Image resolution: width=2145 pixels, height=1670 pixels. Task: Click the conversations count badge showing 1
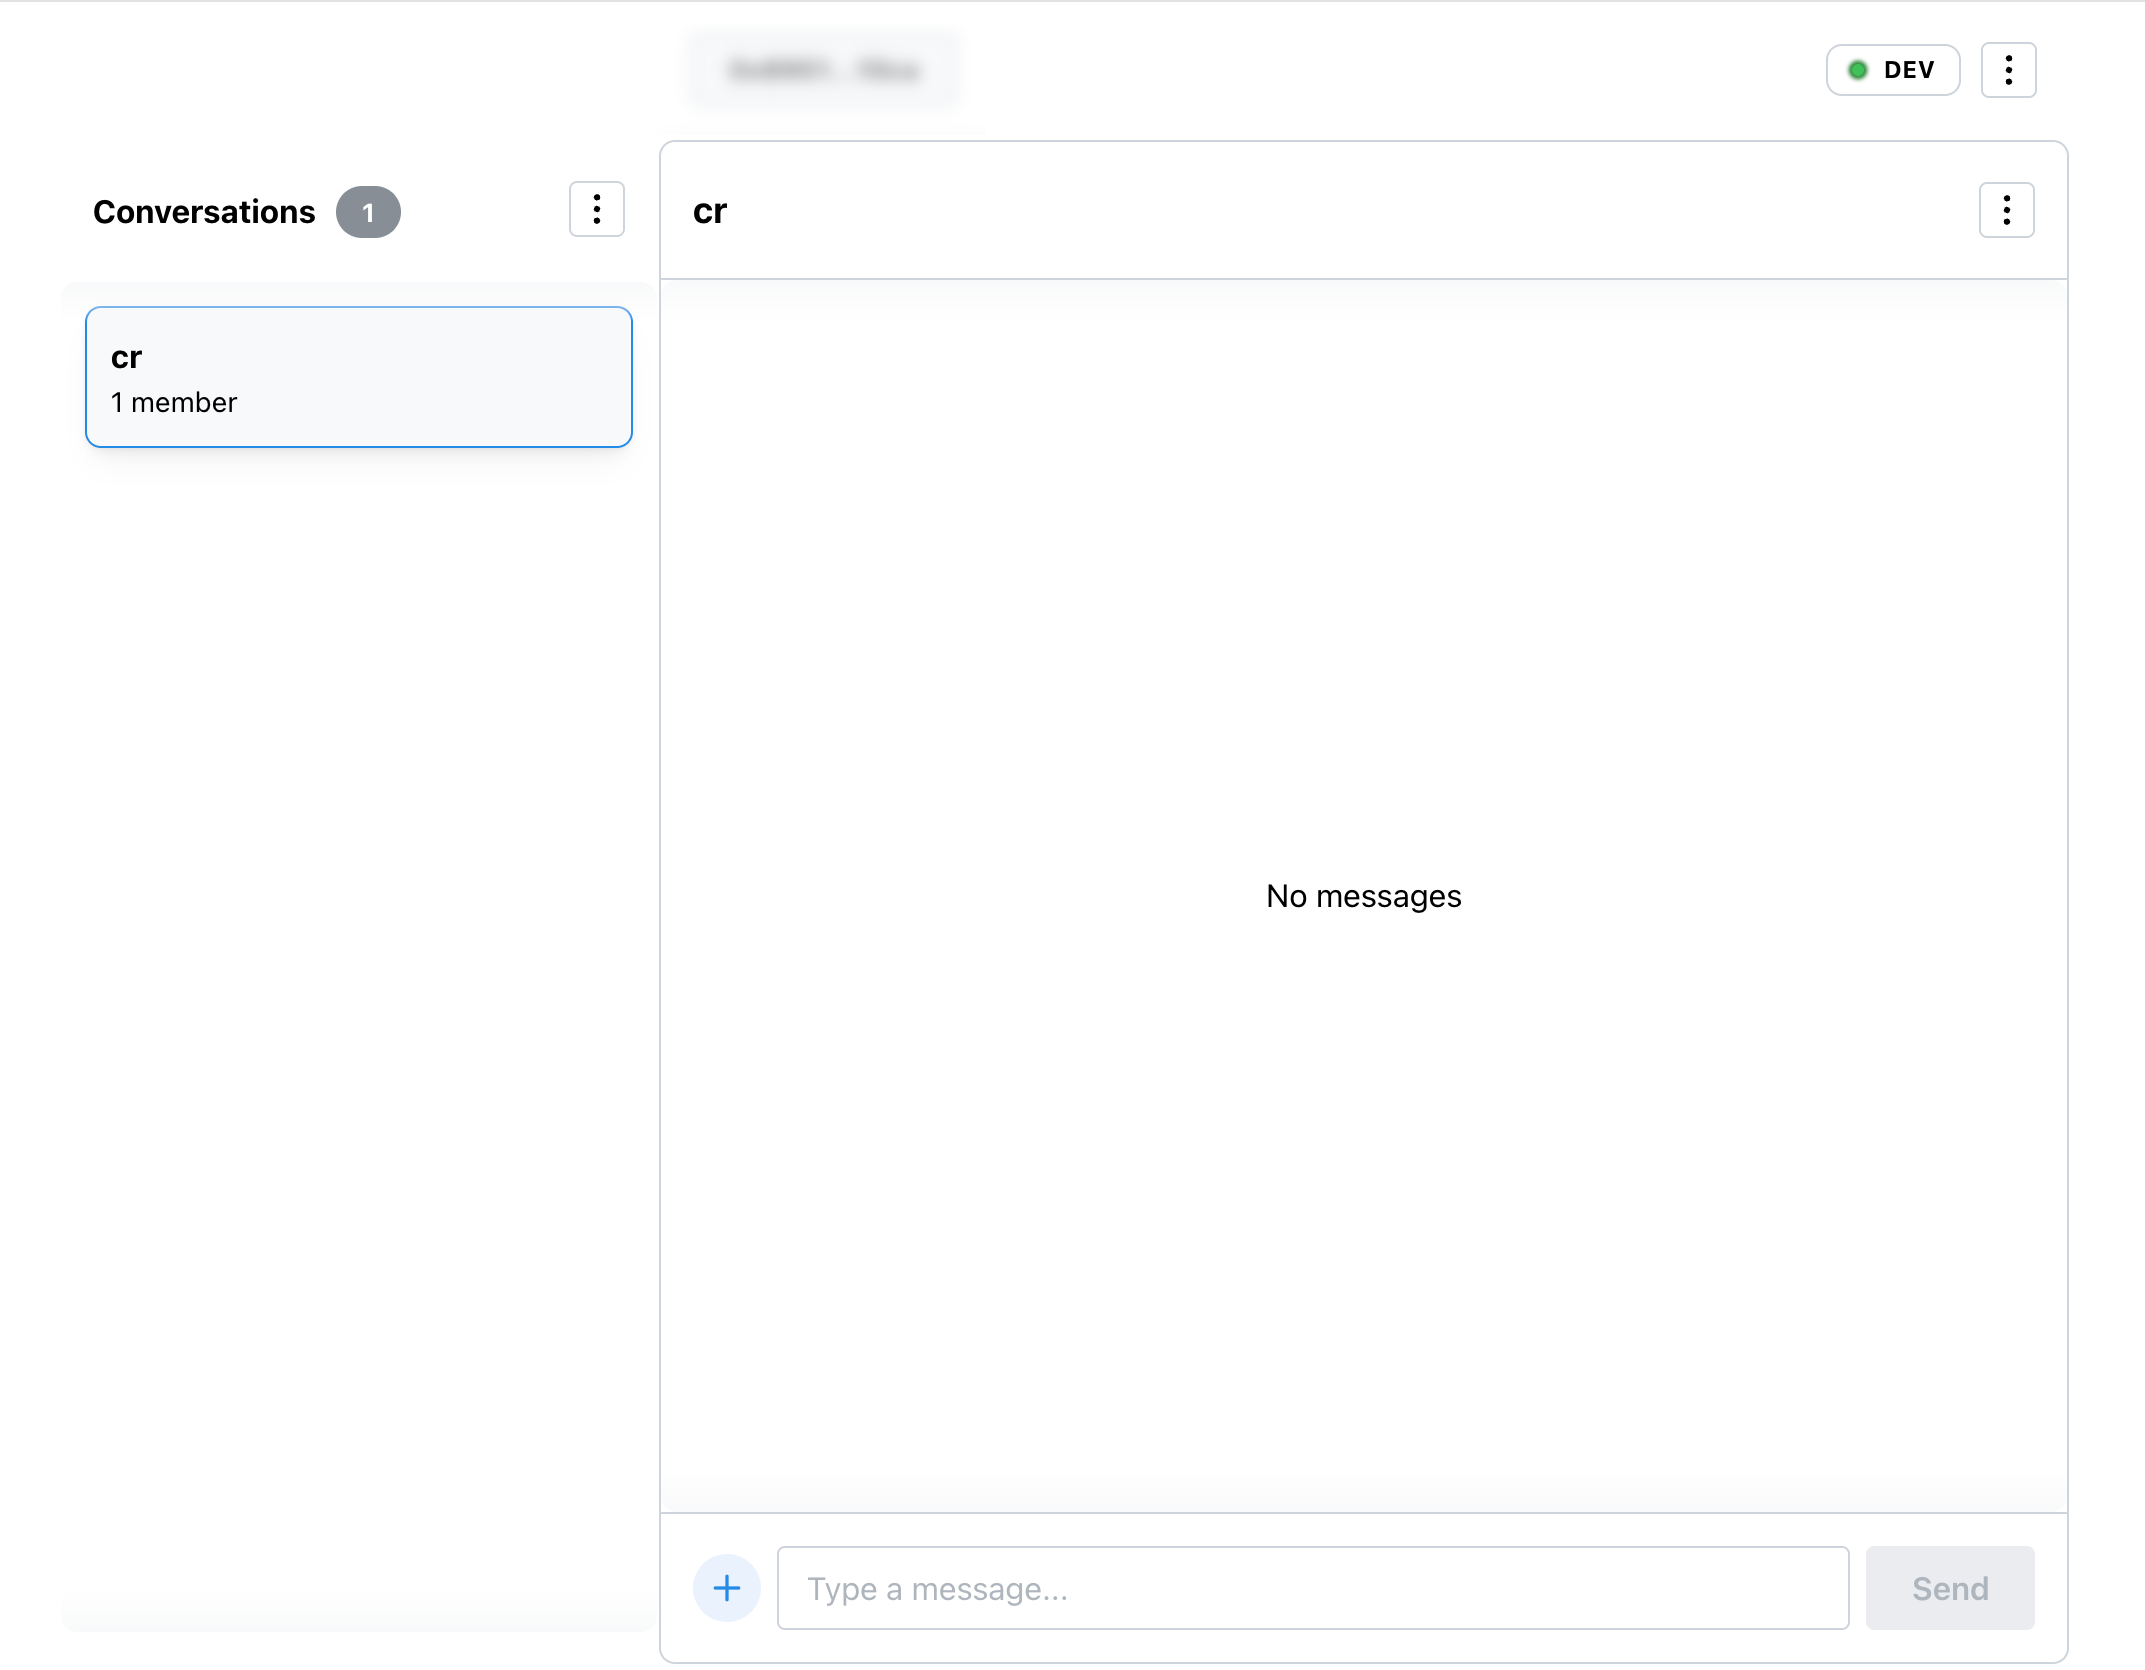pyautogui.click(x=368, y=212)
